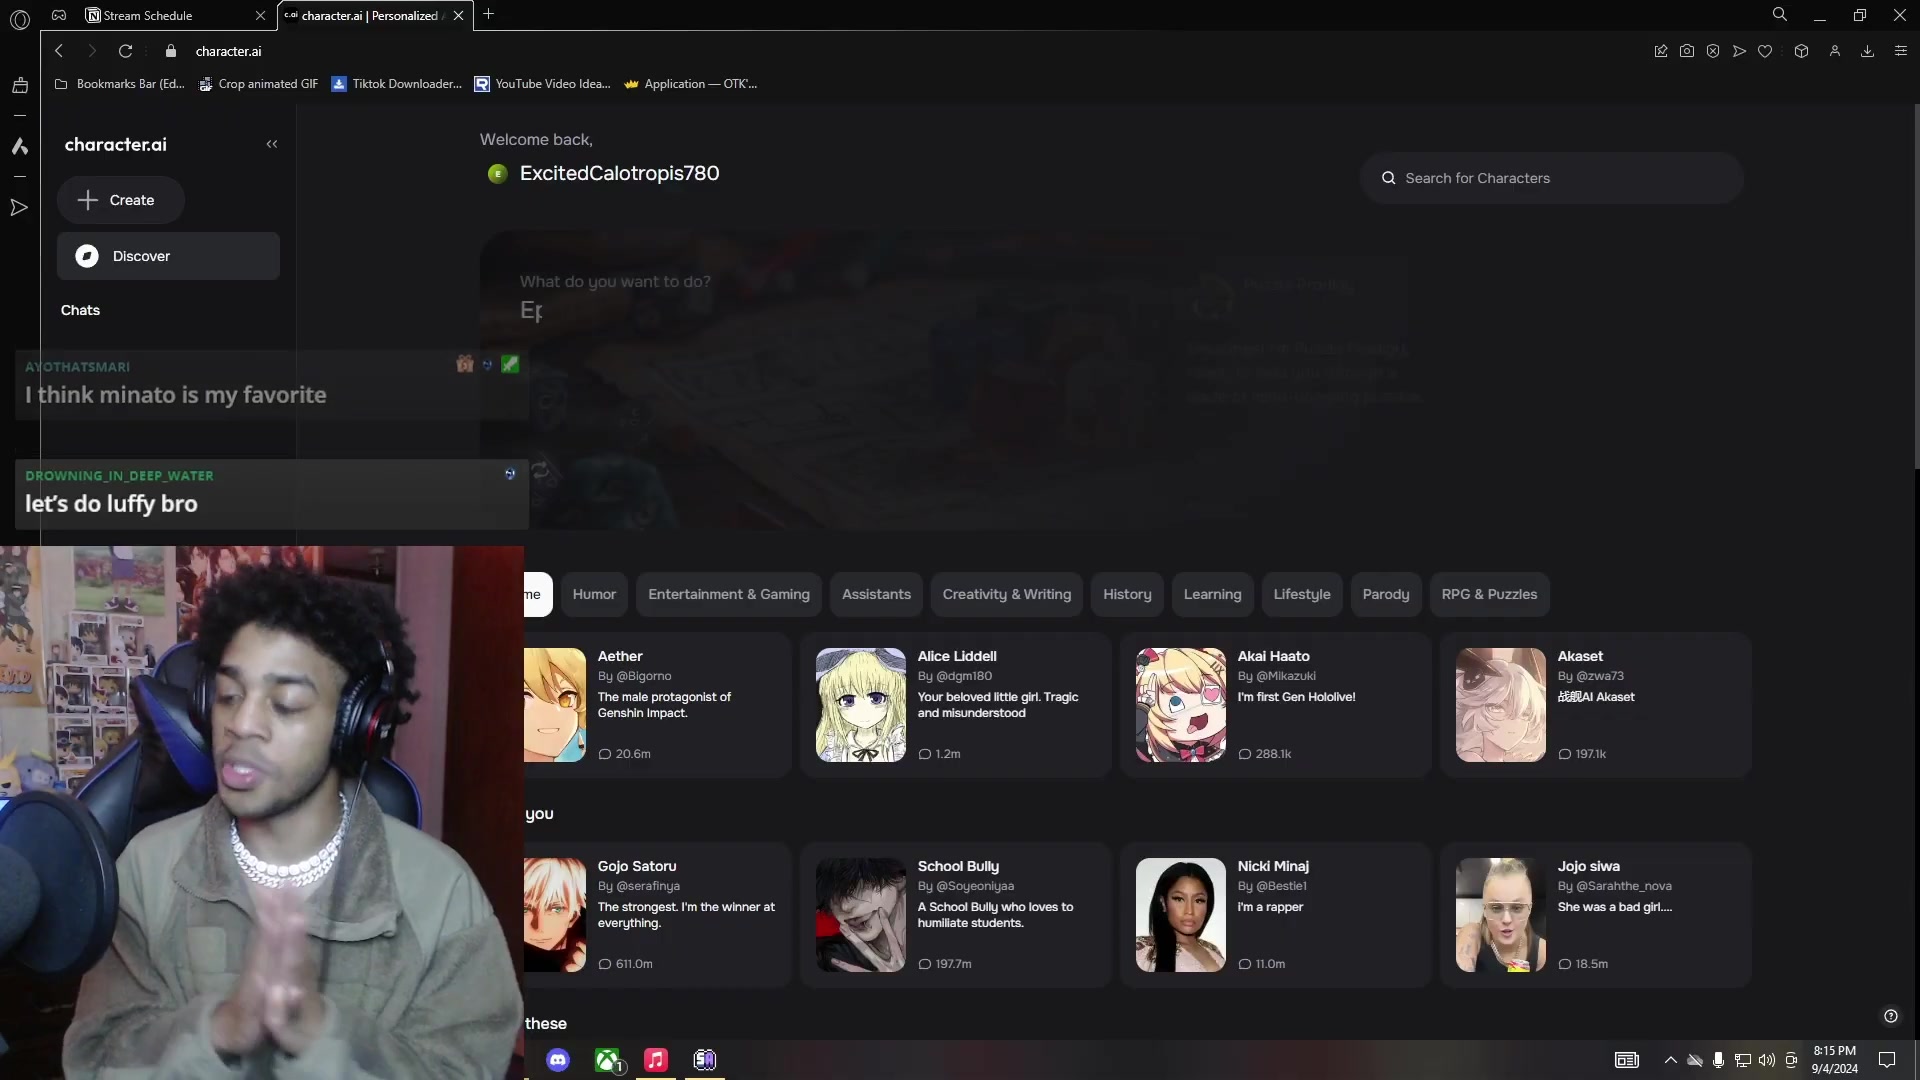Click the Create button in the sidebar
The height and width of the screenshot is (1080, 1920).
(120, 200)
